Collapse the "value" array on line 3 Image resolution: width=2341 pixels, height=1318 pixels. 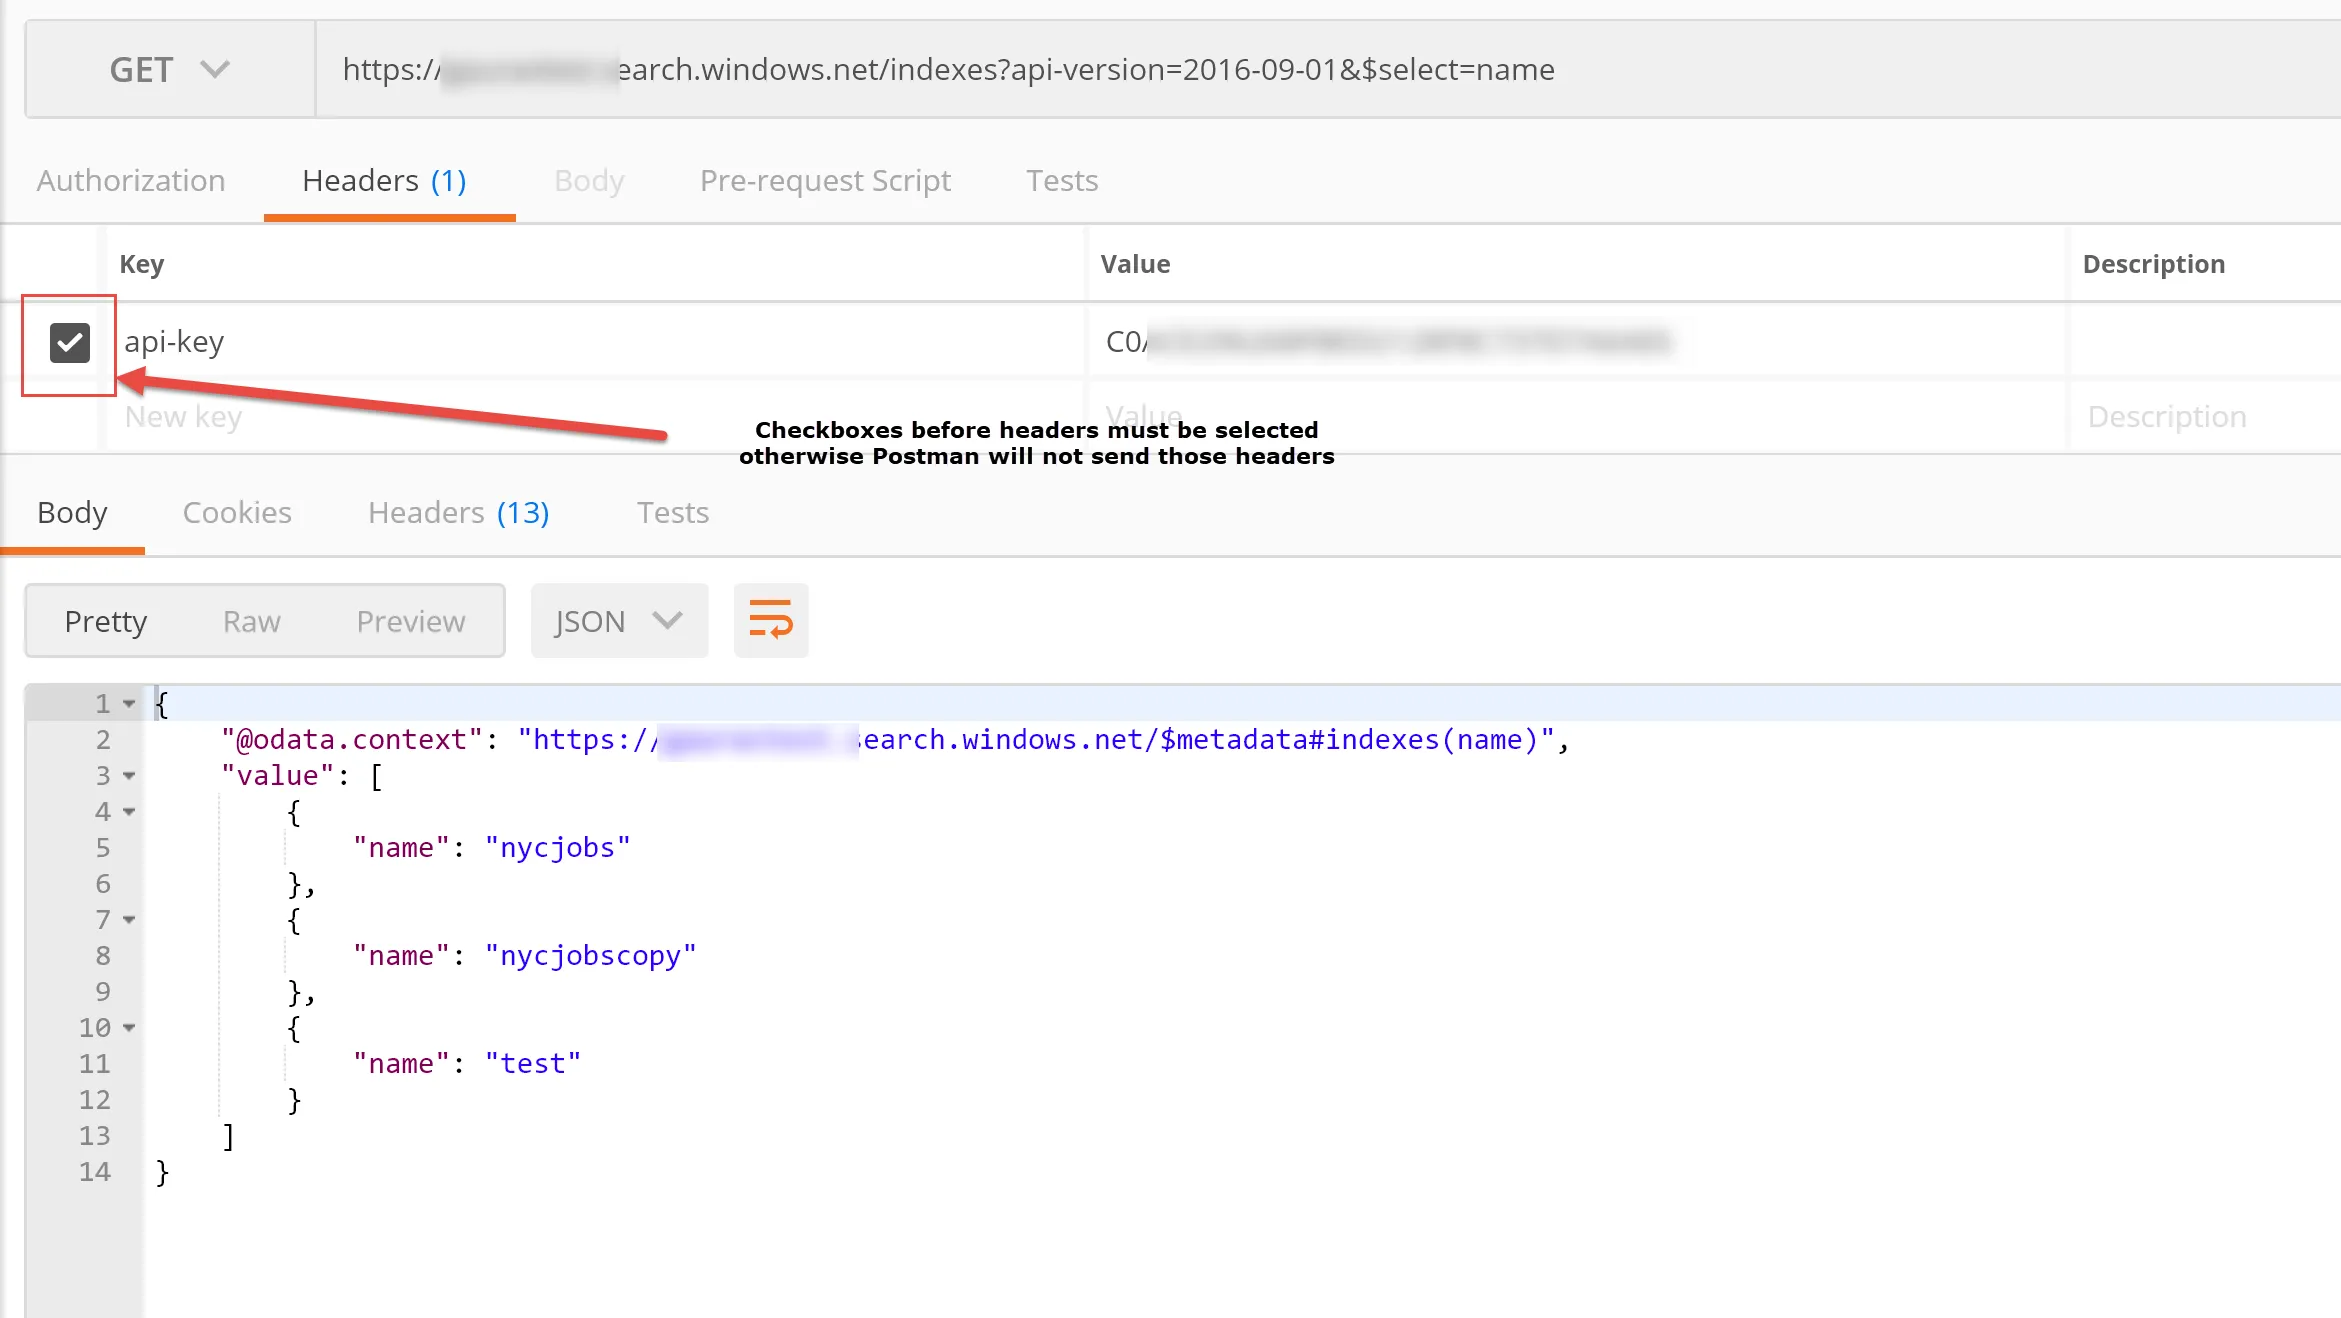coord(129,776)
